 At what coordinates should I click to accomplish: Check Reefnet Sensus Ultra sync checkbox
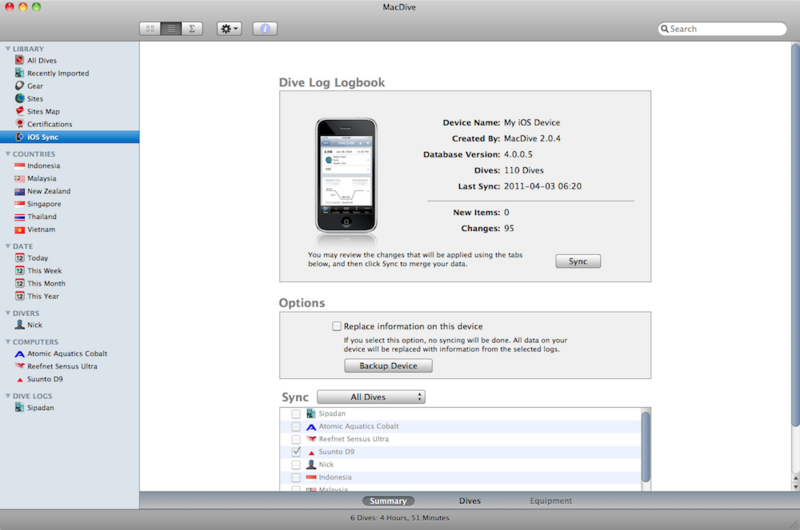[x=296, y=439]
